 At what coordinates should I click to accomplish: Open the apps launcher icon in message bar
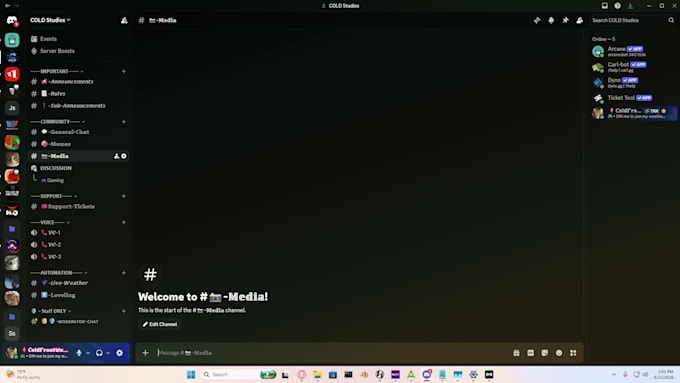point(573,353)
